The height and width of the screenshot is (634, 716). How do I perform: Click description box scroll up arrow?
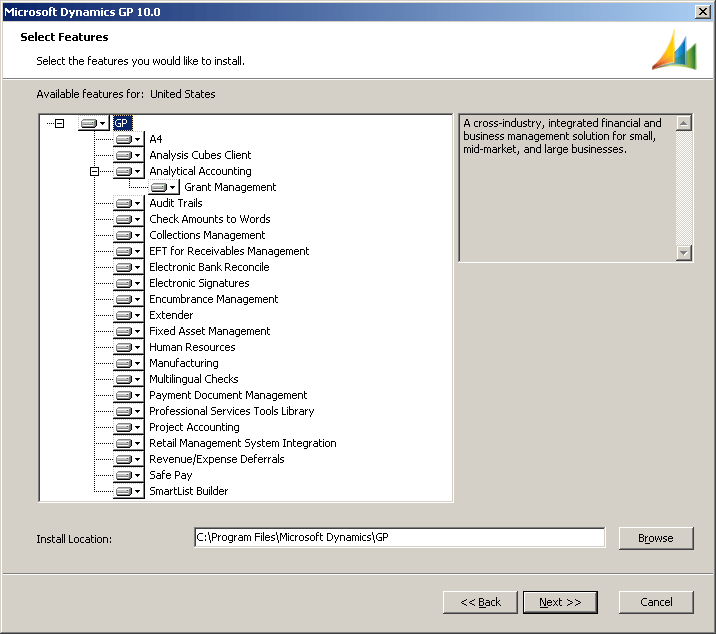pos(684,123)
